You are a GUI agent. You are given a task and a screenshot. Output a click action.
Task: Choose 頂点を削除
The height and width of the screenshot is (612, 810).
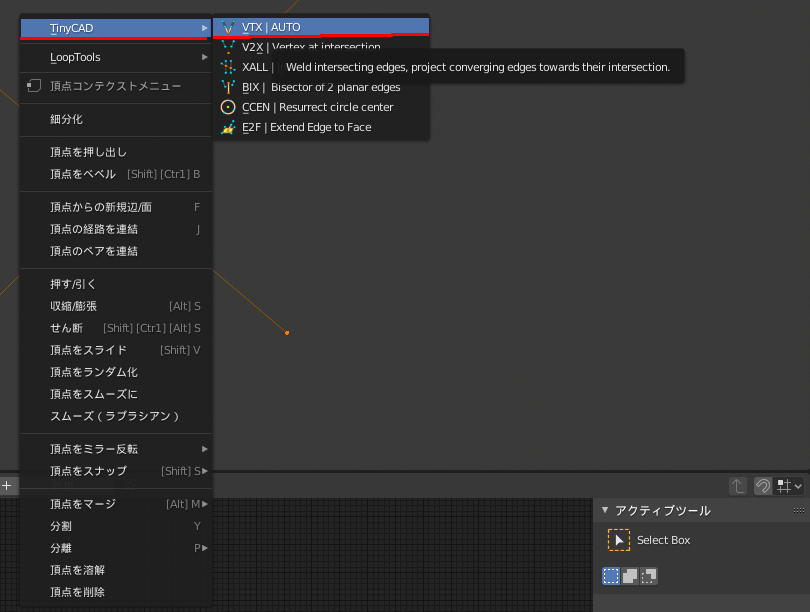(x=116, y=592)
